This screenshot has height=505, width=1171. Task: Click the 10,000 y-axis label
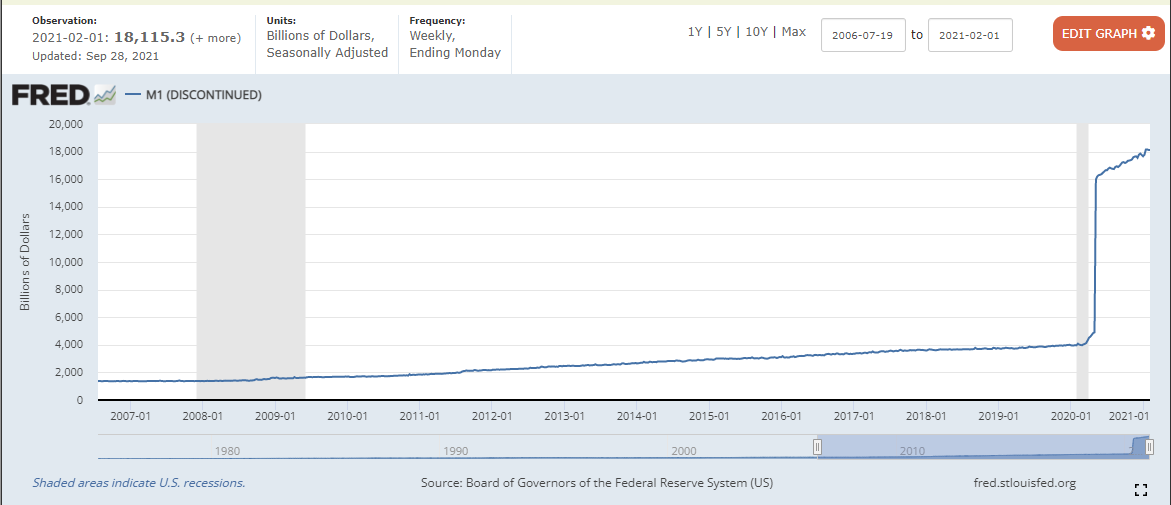[66, 262]
